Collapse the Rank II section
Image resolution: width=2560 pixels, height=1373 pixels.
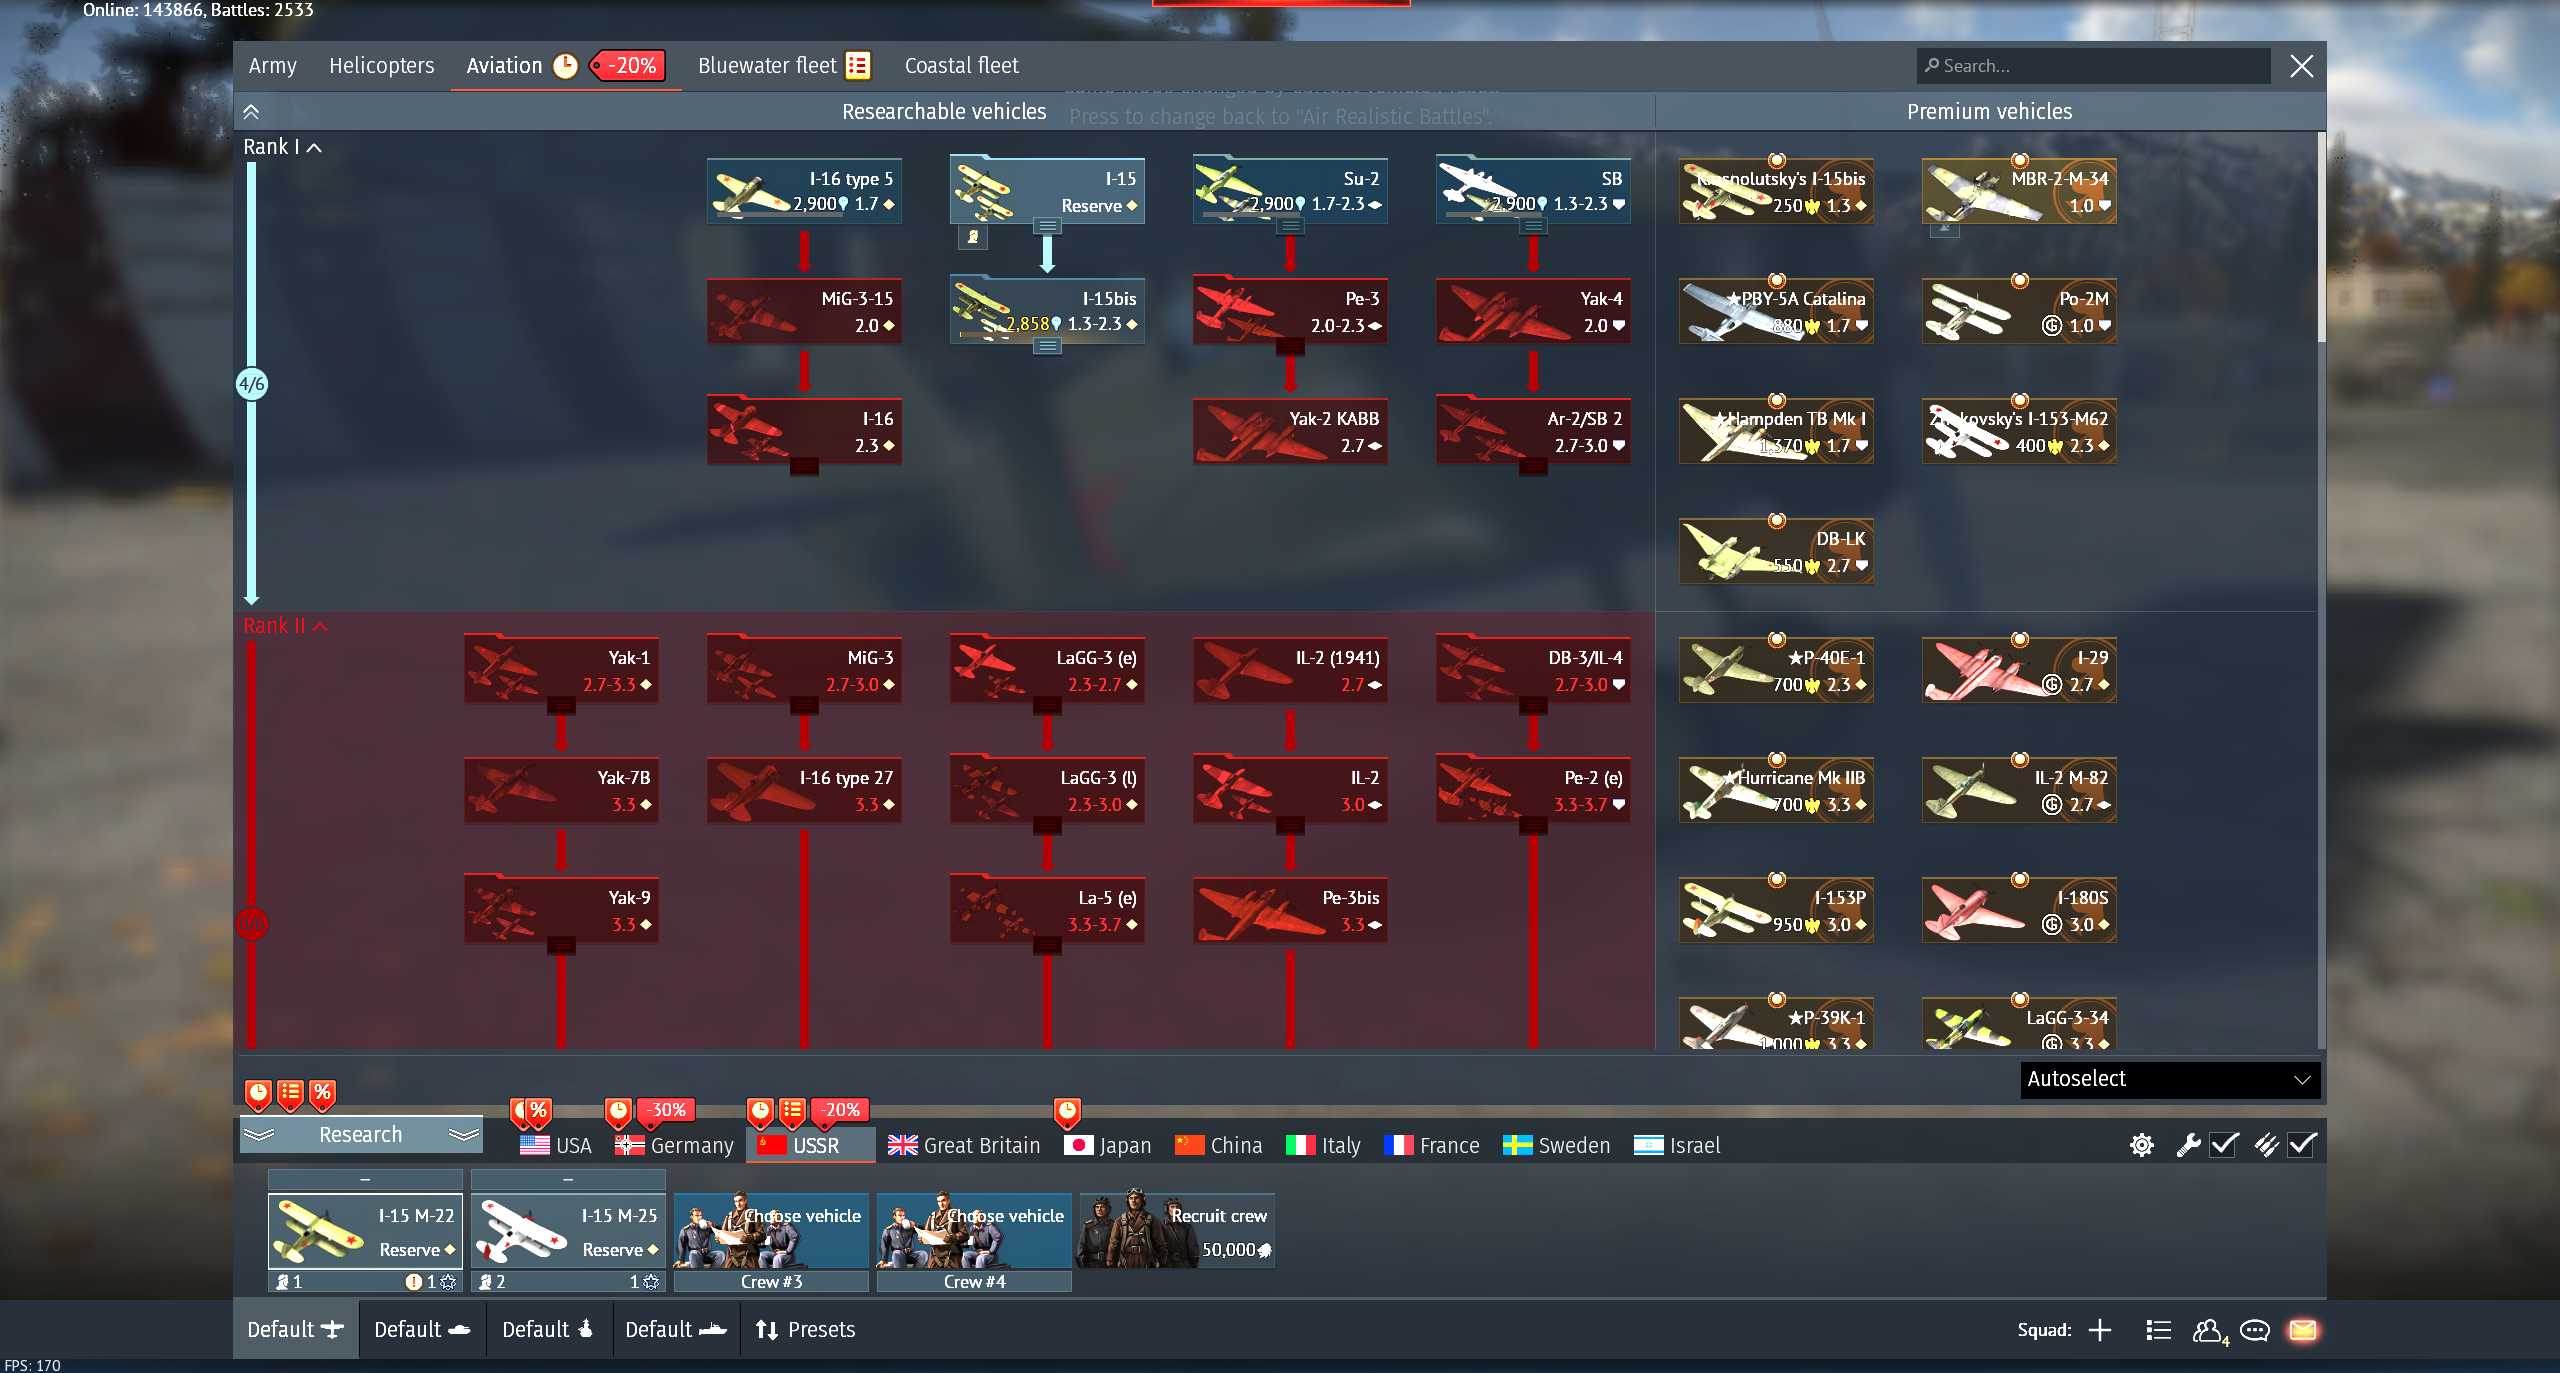coord(285,626)
